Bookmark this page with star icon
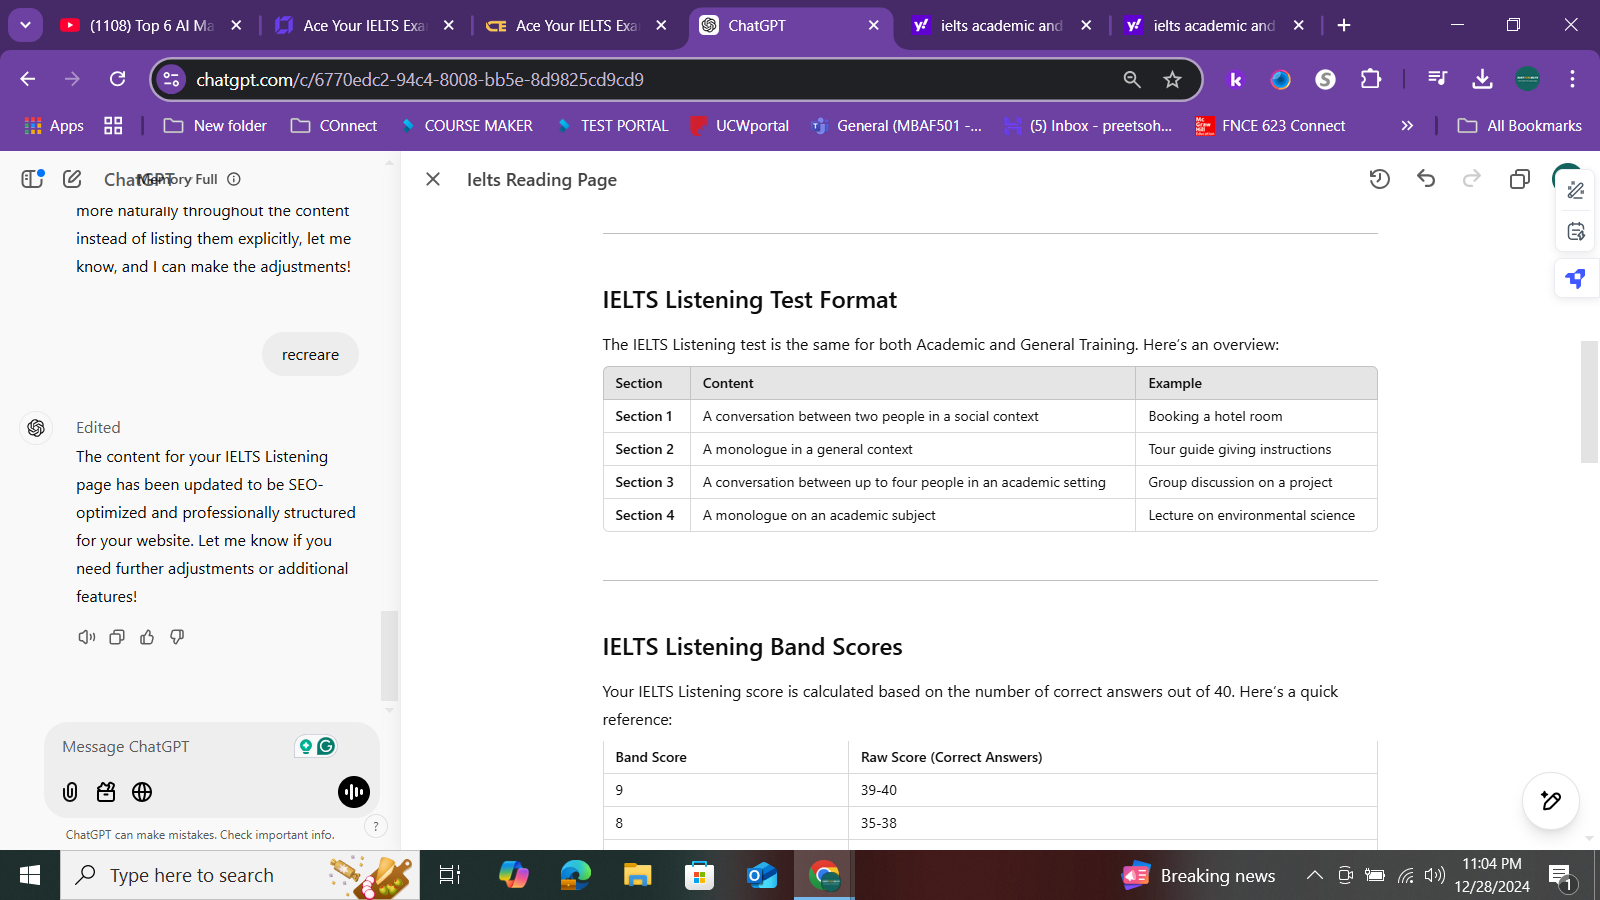The image size is (1600, 900). click(1173, 79)
